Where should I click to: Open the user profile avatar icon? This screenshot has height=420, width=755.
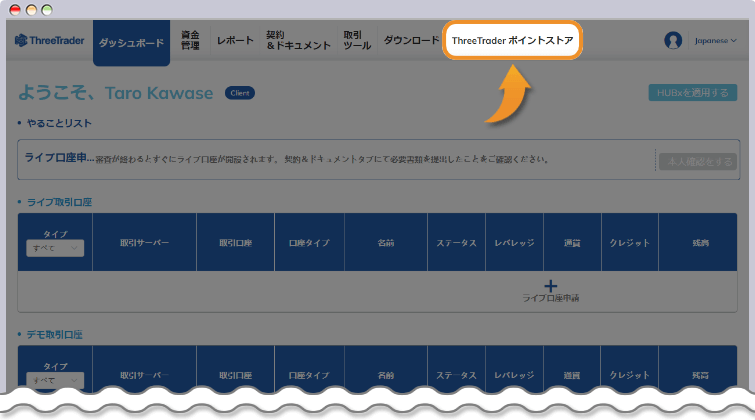pos(673,40)
